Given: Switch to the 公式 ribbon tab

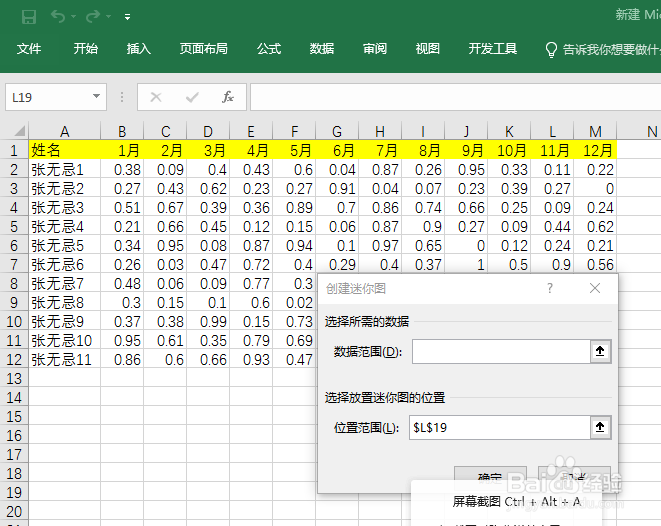Looking at the screenshot, I should coord(269,49).
